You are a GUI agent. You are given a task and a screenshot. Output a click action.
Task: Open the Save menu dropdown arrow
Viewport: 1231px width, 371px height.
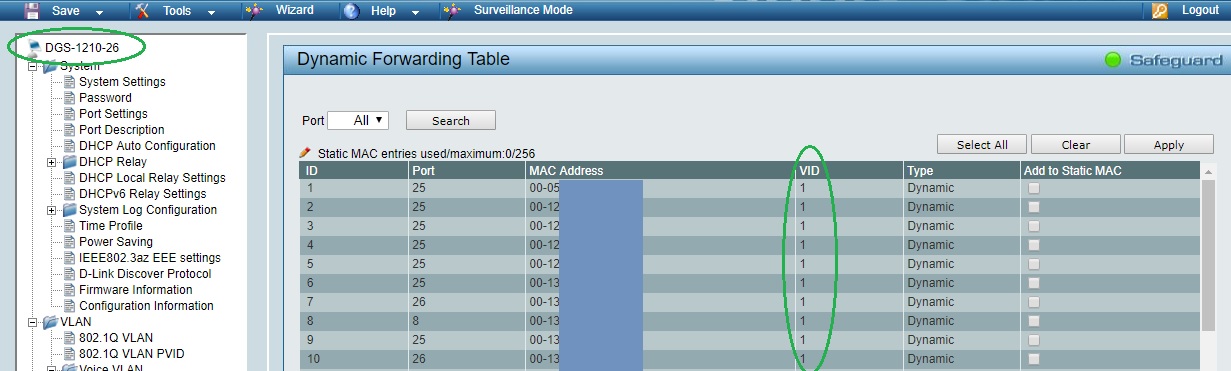[99, 13]
